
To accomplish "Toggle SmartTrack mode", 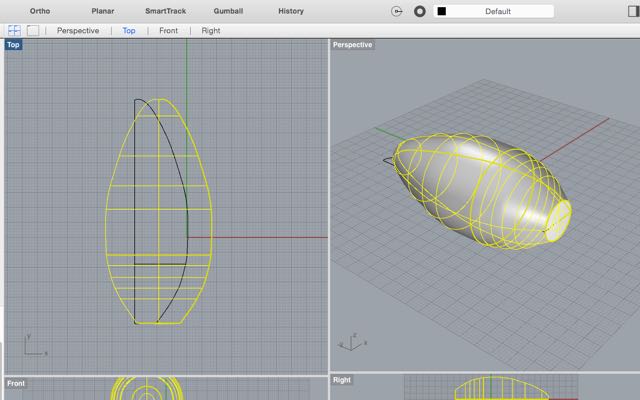I will click(x=165, y=11).
